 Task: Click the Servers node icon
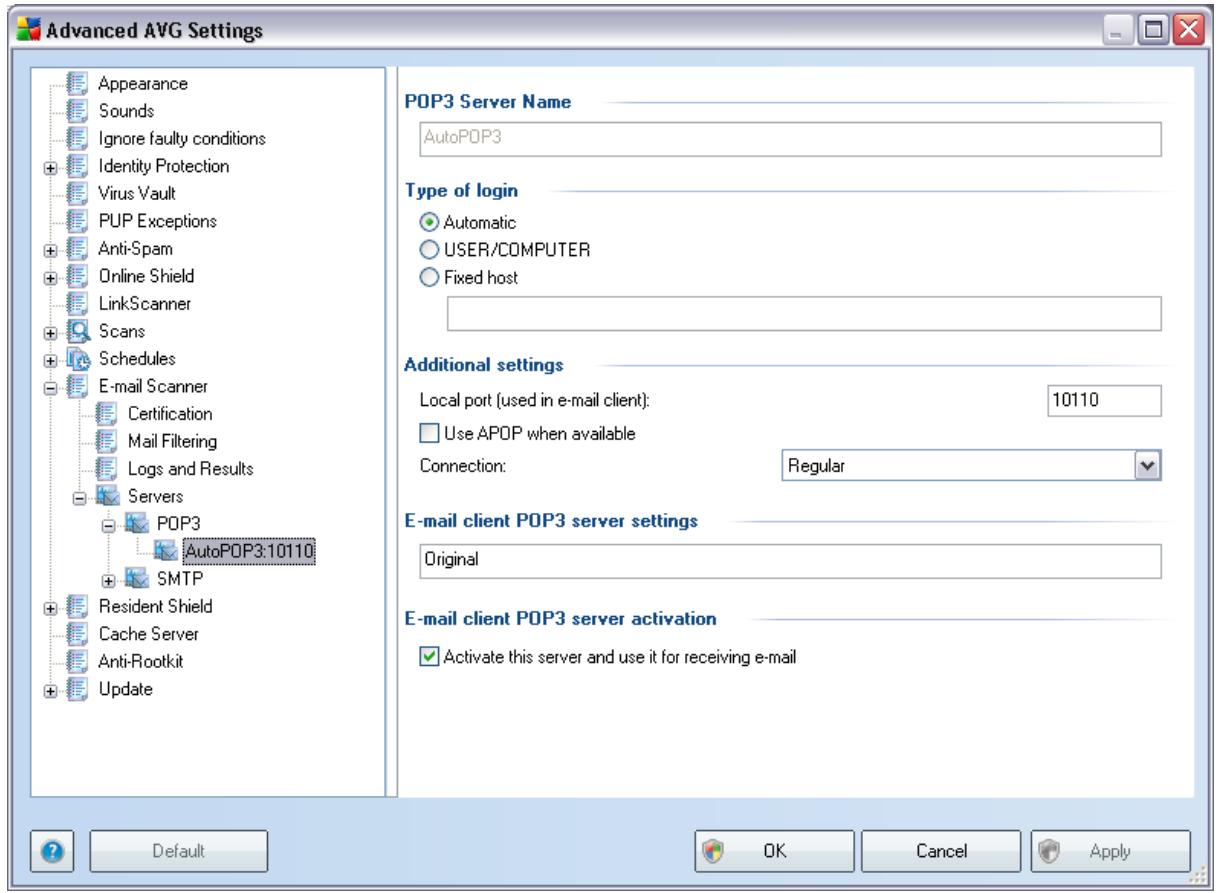(107, 494)
